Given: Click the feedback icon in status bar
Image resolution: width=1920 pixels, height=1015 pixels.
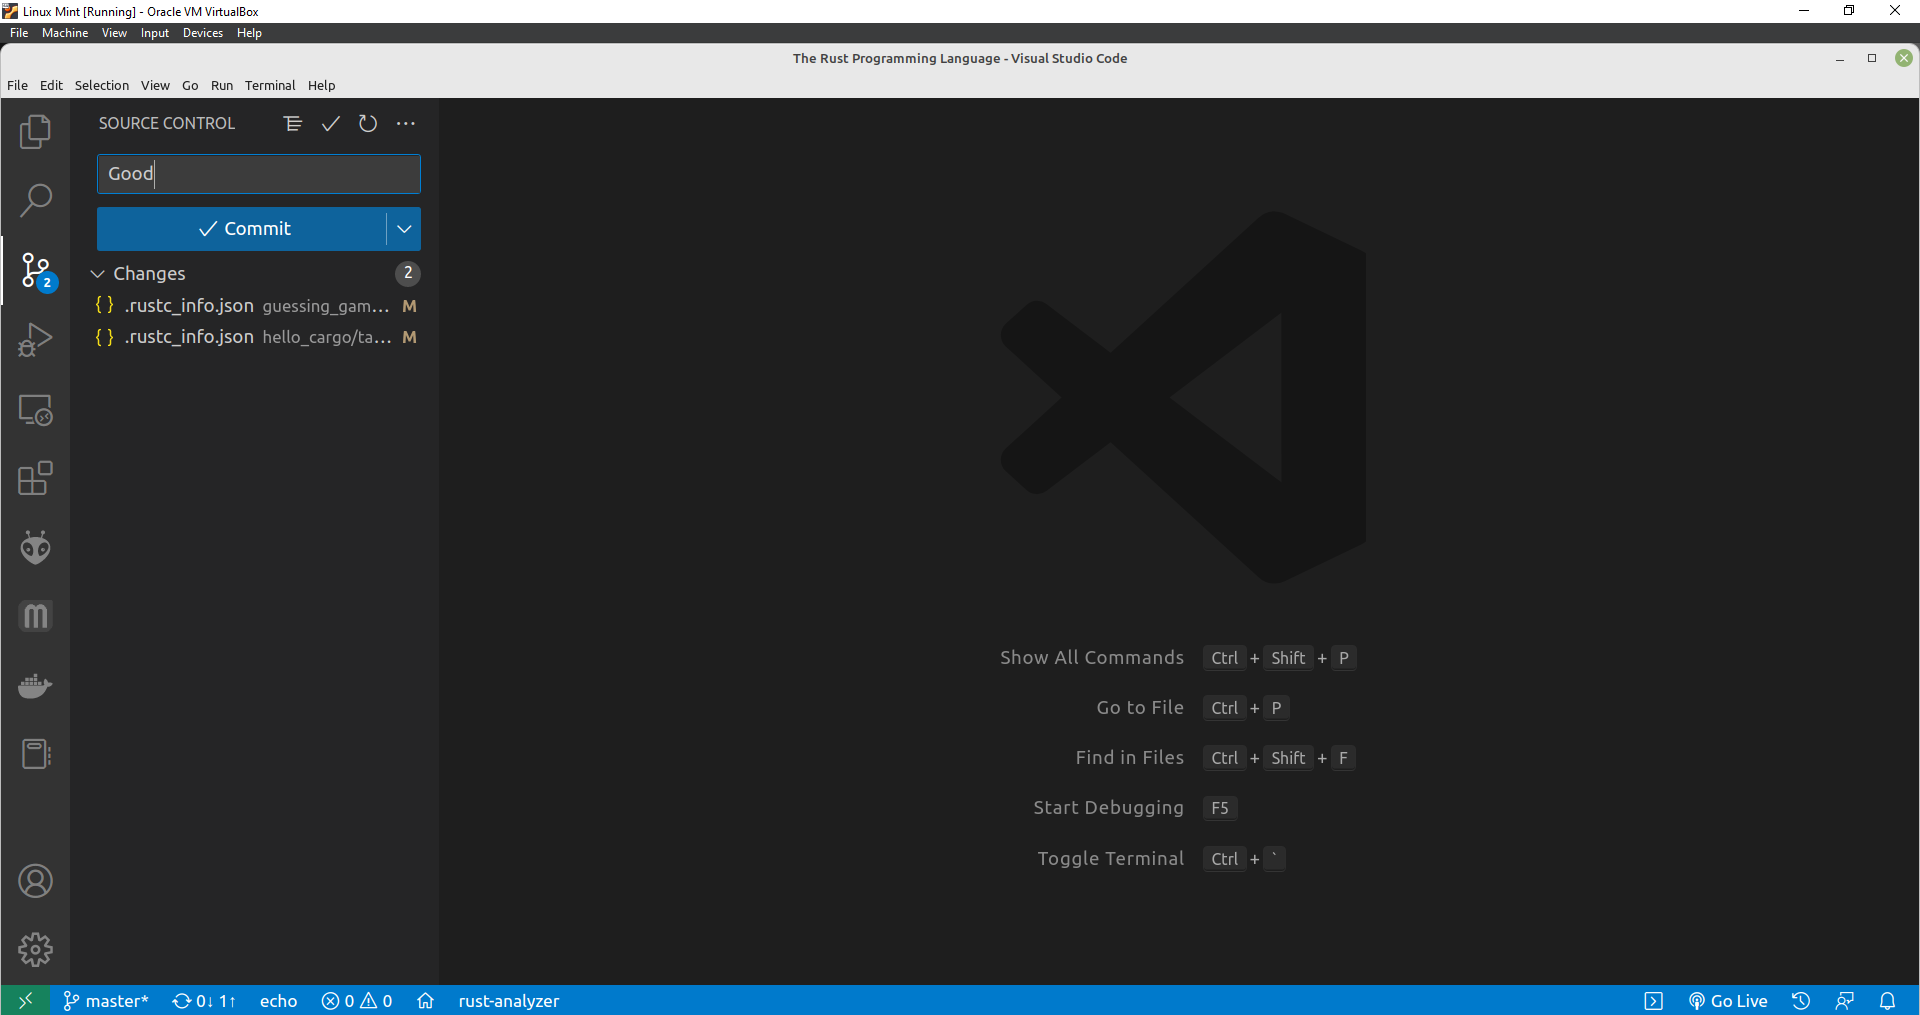Looking at the screenshot, I should [1845, 1000].
